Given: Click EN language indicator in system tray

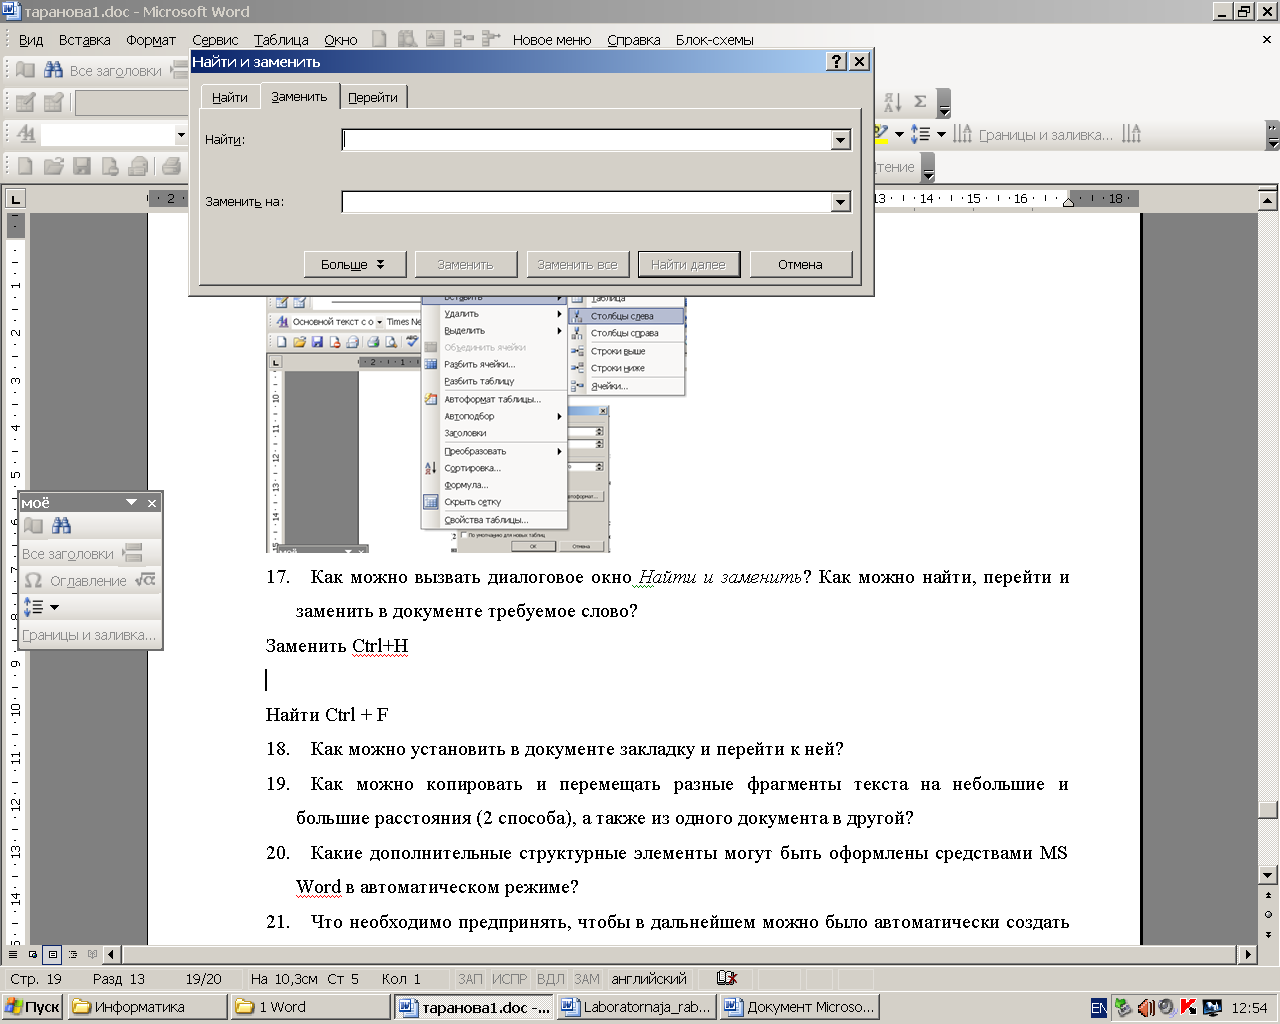Looking at the screenshot, I should 1099,1008.
